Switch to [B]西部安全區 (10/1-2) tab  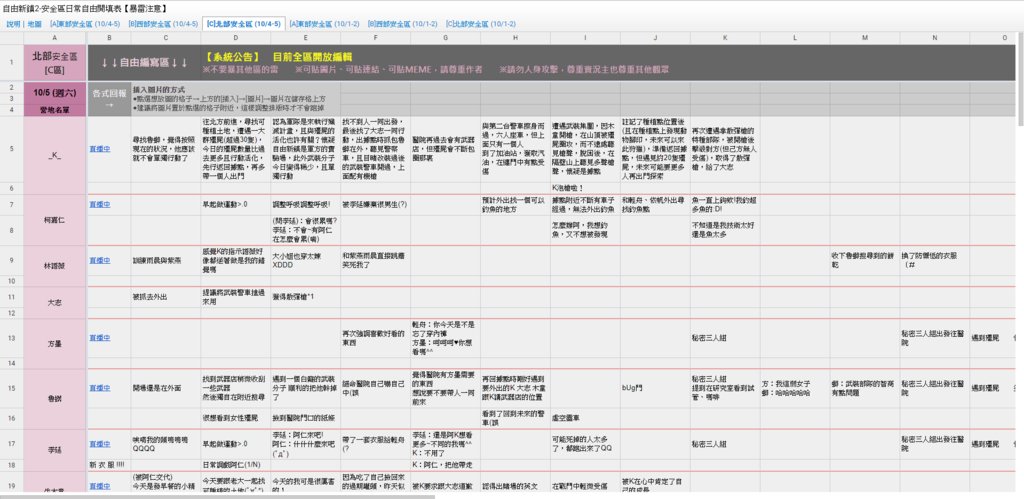[403, 24]
